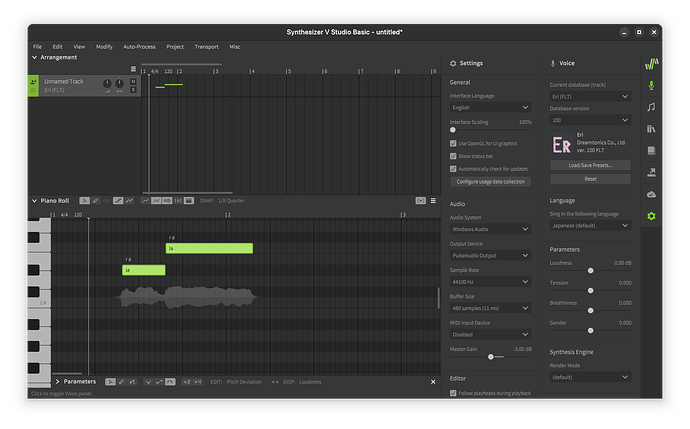Screen dimensions: 690x429
Task: Toggle Automatically check for updates checkbox
Action: 453,169
